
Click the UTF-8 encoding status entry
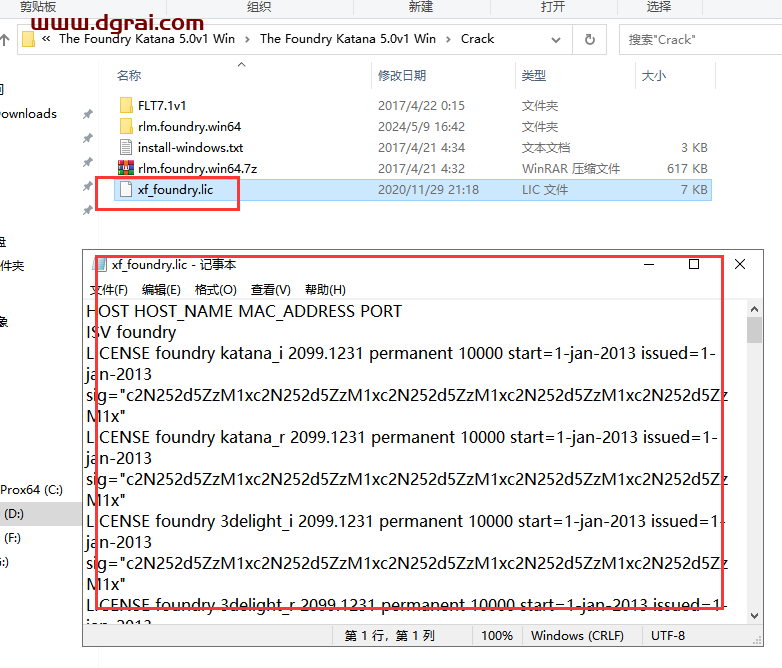(x=668, y=636)
